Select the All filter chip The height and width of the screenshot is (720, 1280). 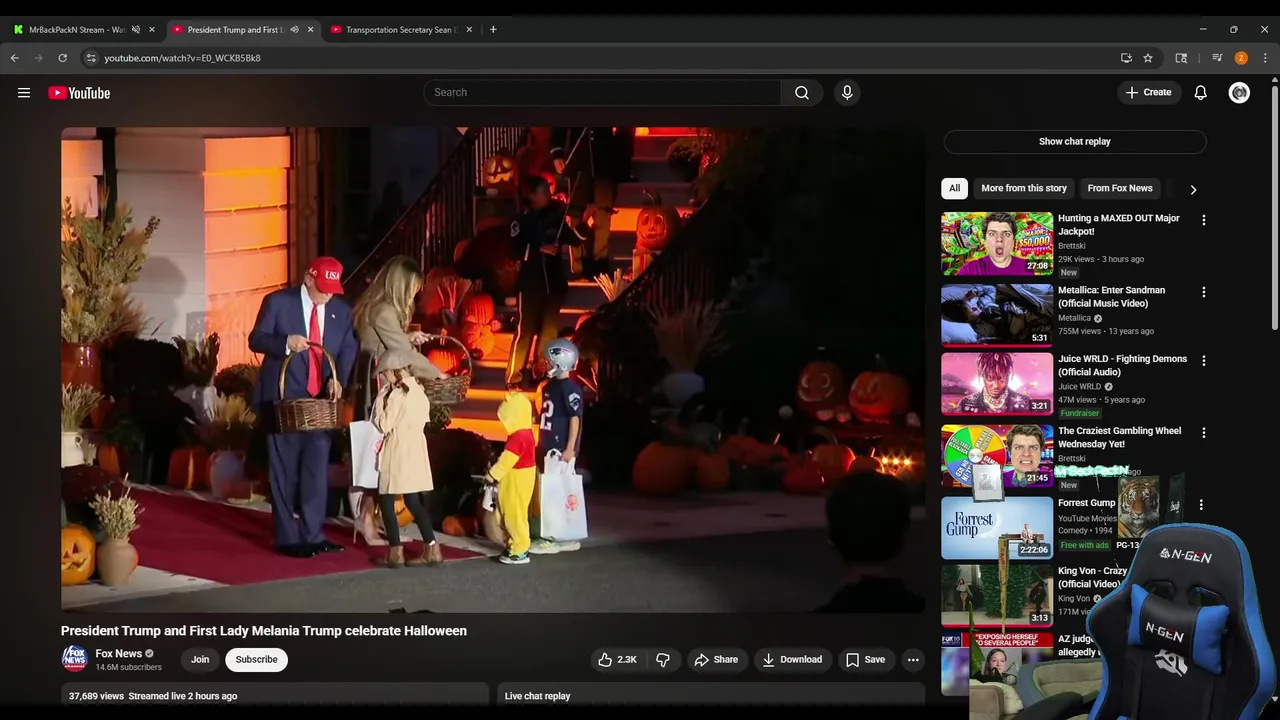tap(954, 188)
